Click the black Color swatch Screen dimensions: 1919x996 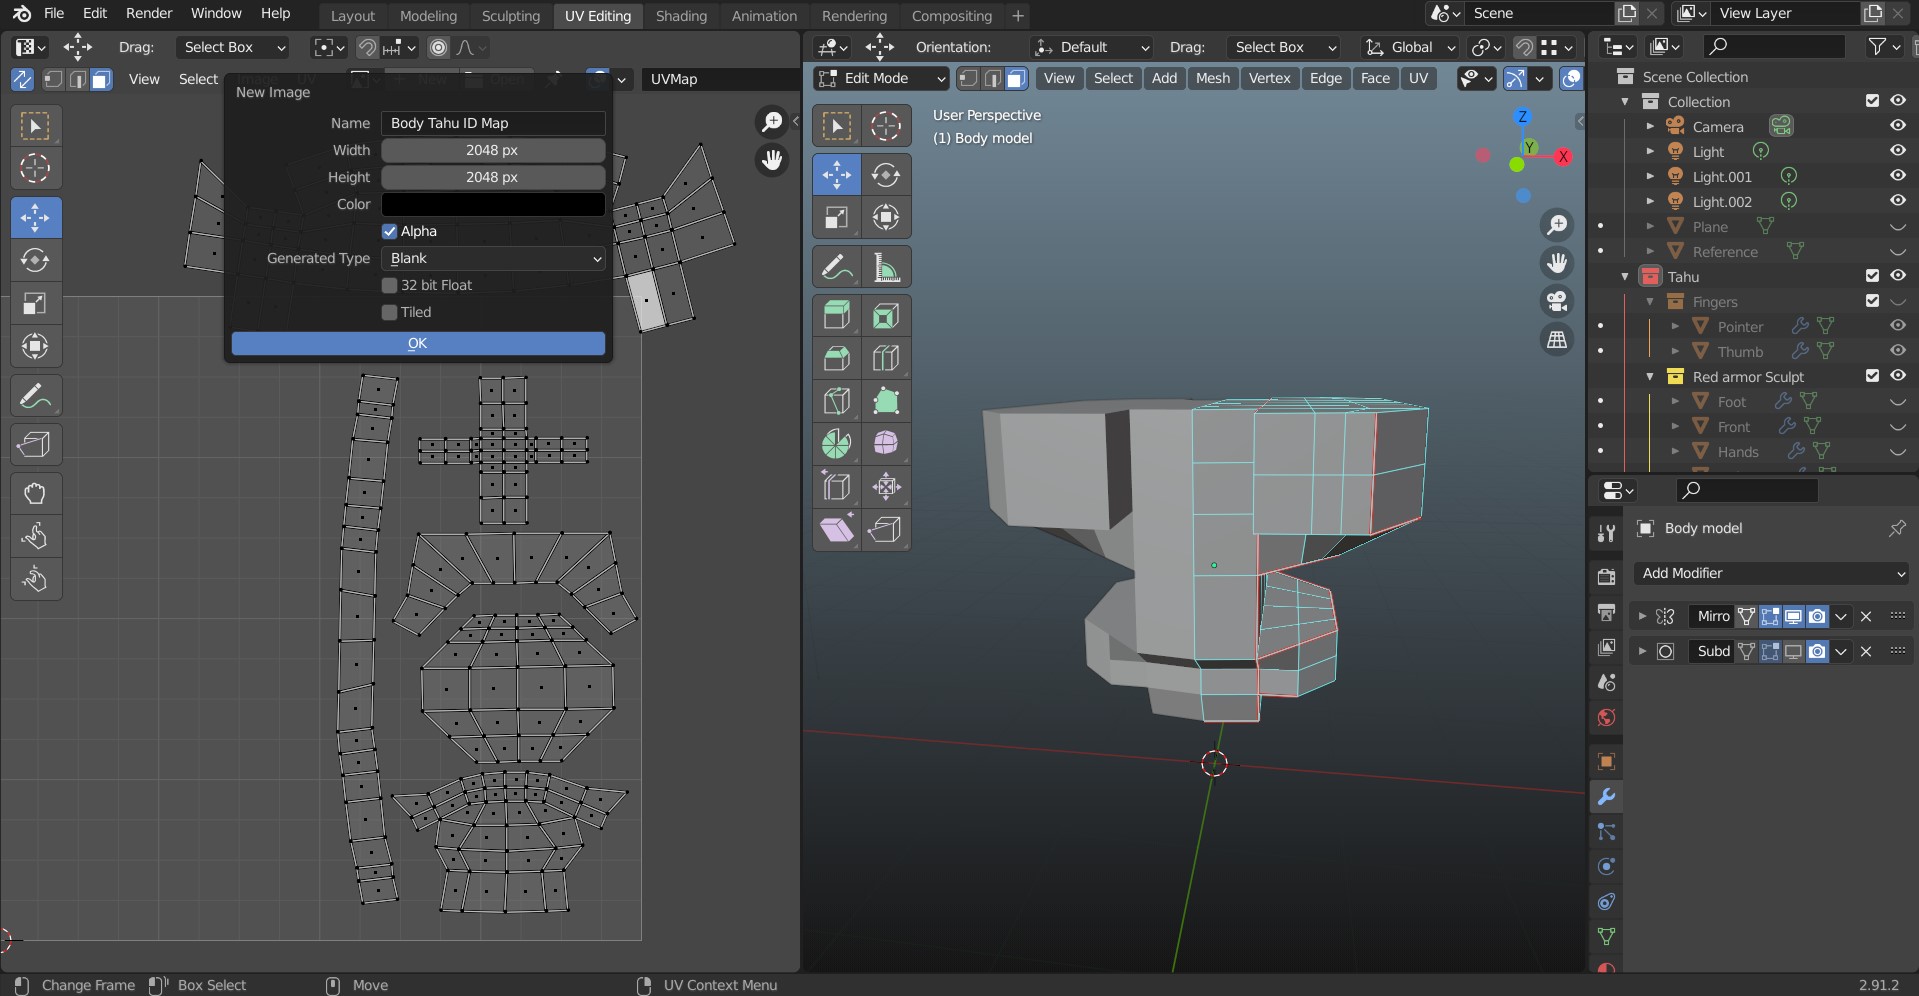tap(493, 204)
